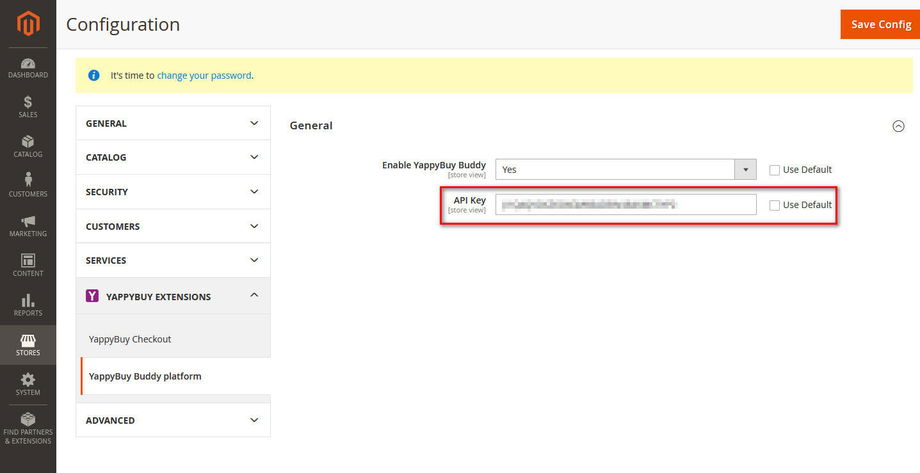Screen dimensions: 920x473
Task: Click the Configuration page title
Action: pos(123,25)
